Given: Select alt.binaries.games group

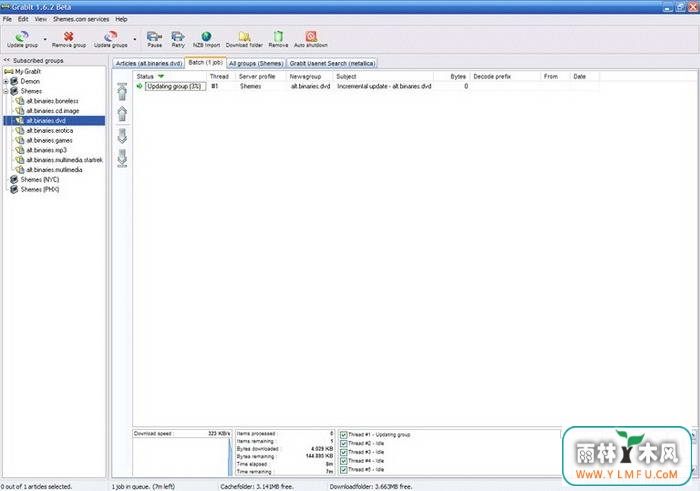Looking at the screenshot, I should click(x=49, y=140).
